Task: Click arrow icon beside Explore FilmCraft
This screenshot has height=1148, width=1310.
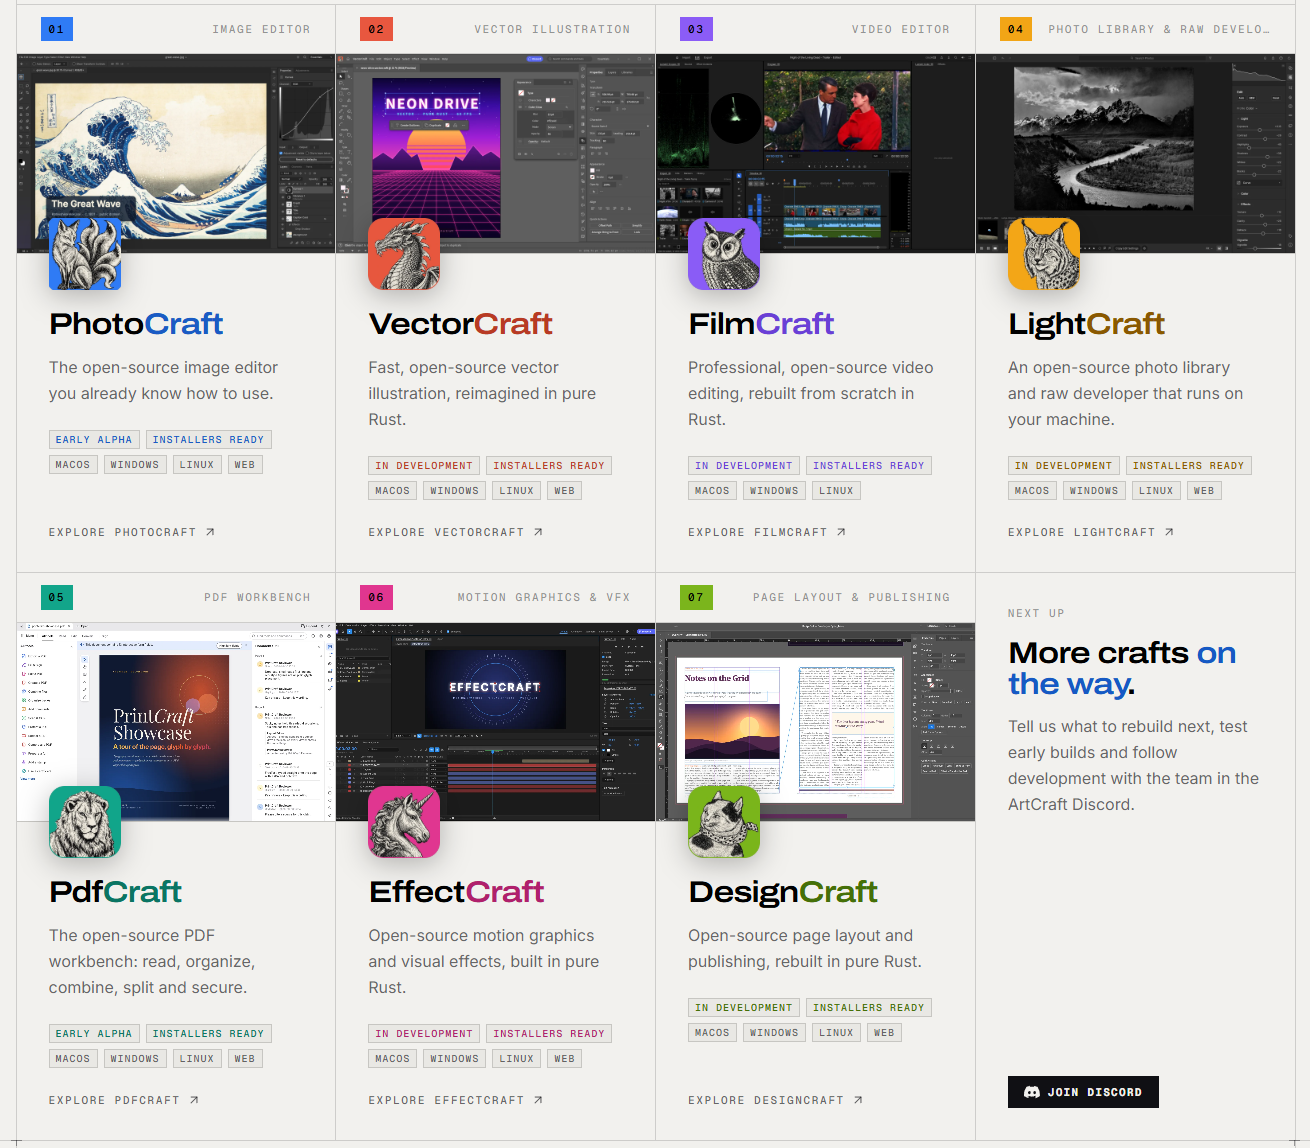Action: (841, 532)
